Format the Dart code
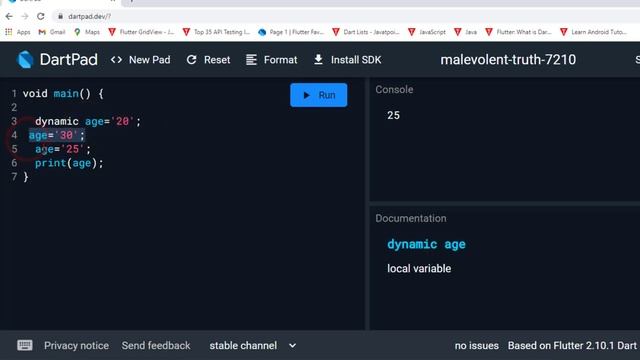Screen dimensions: 640x360 point(272,60)
